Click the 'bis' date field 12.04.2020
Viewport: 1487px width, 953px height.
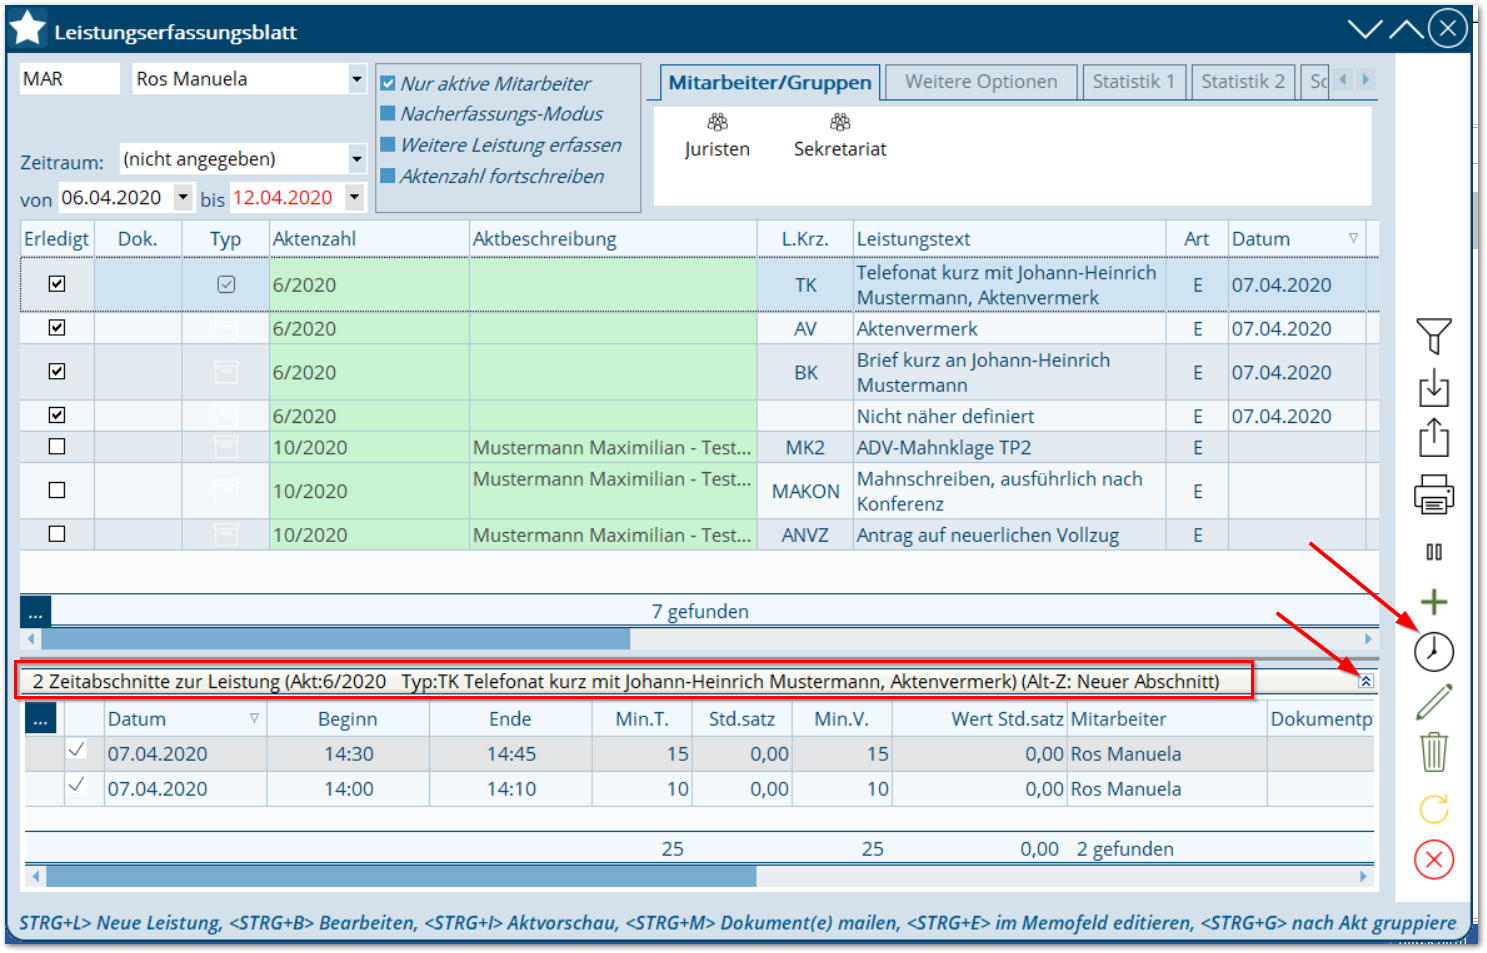[286, 197]
